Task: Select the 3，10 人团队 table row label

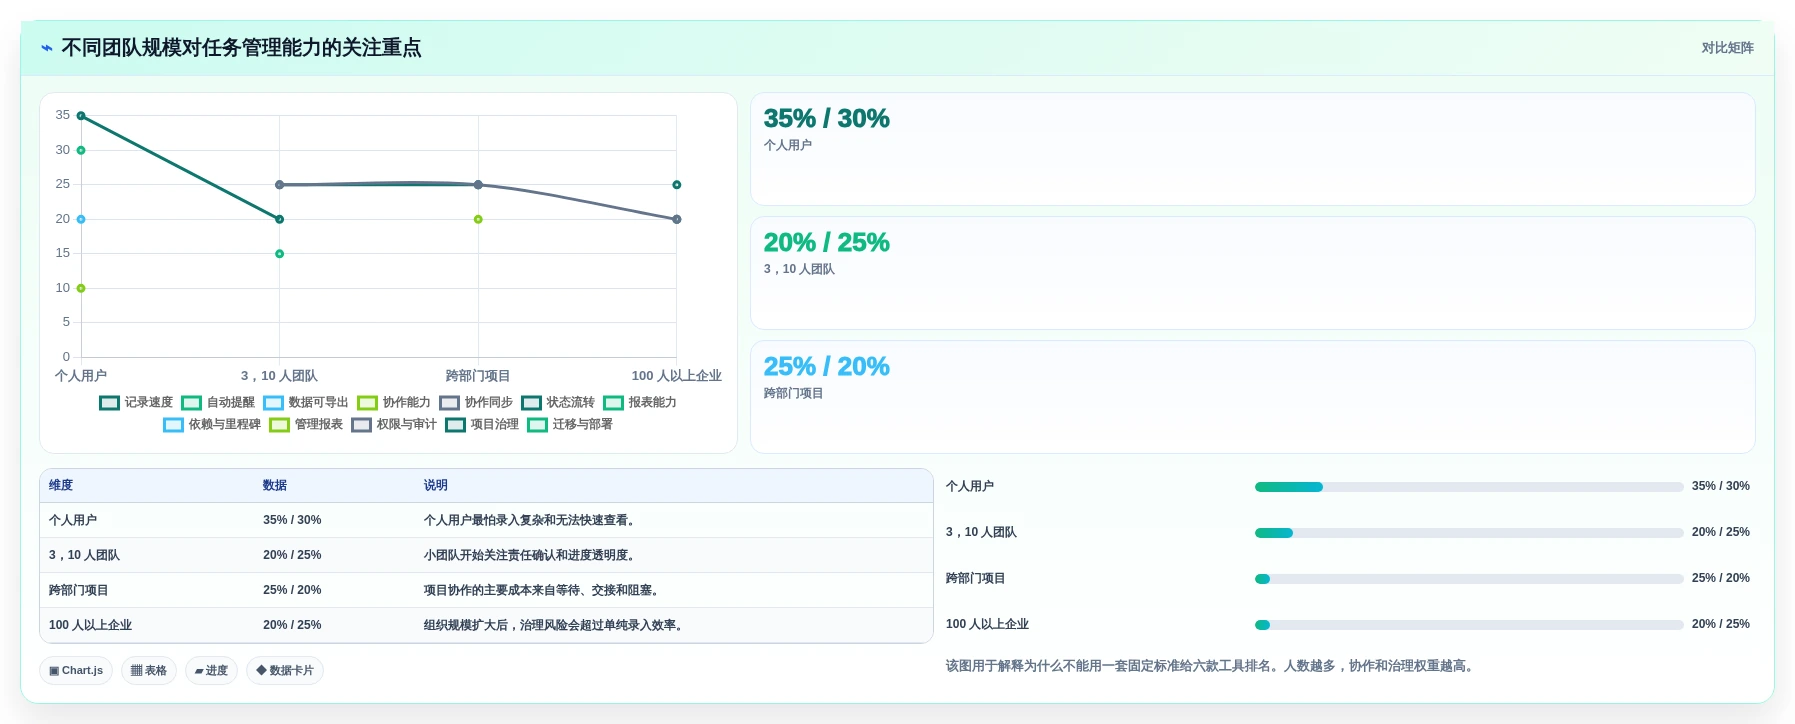Action: coord(84,555)
